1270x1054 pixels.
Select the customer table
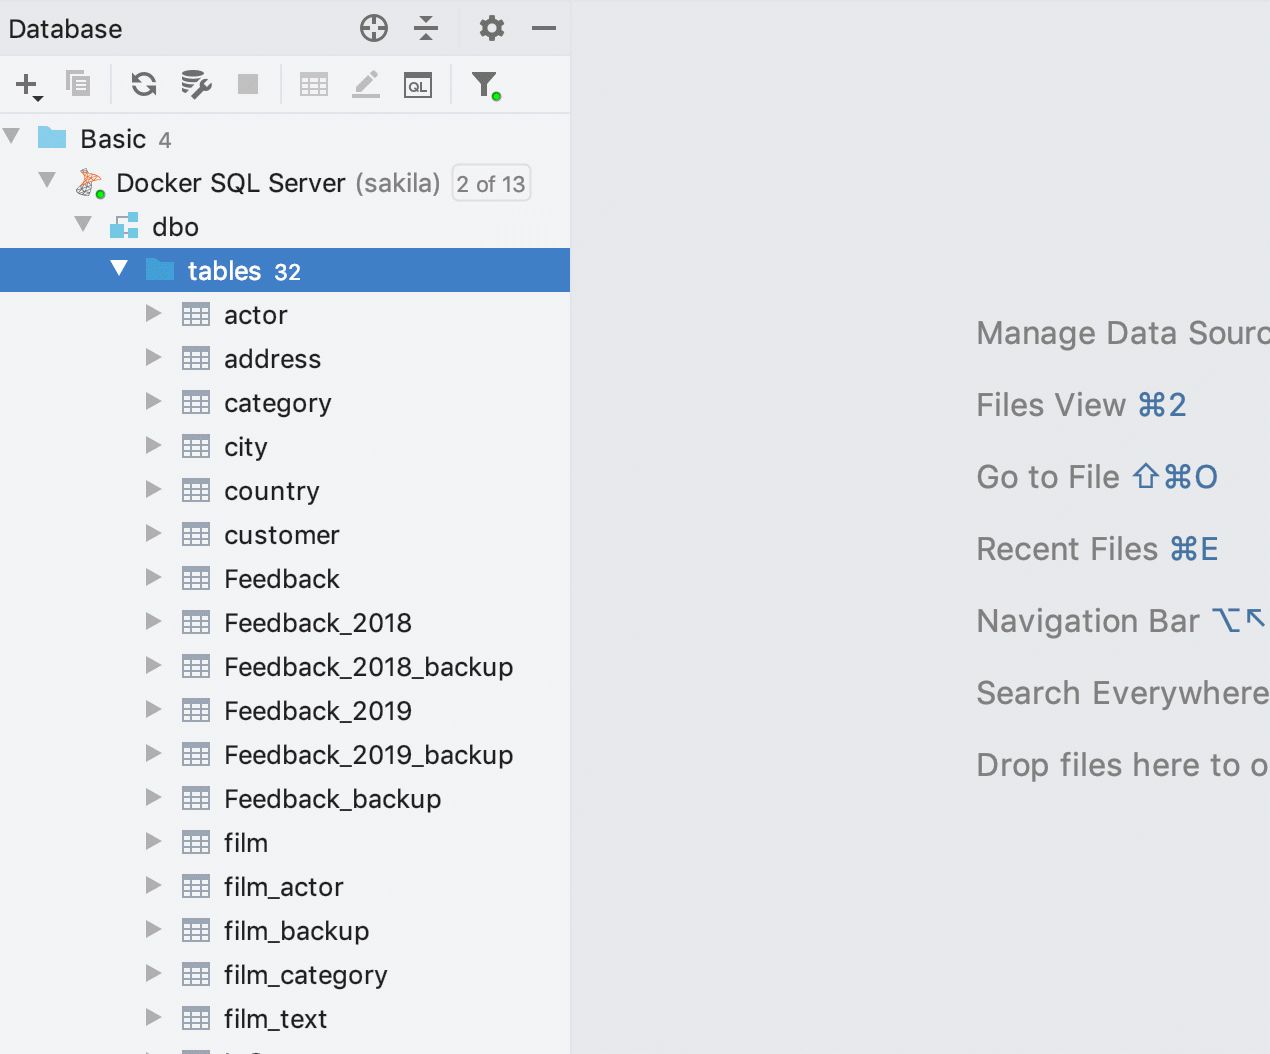(281, 535)
